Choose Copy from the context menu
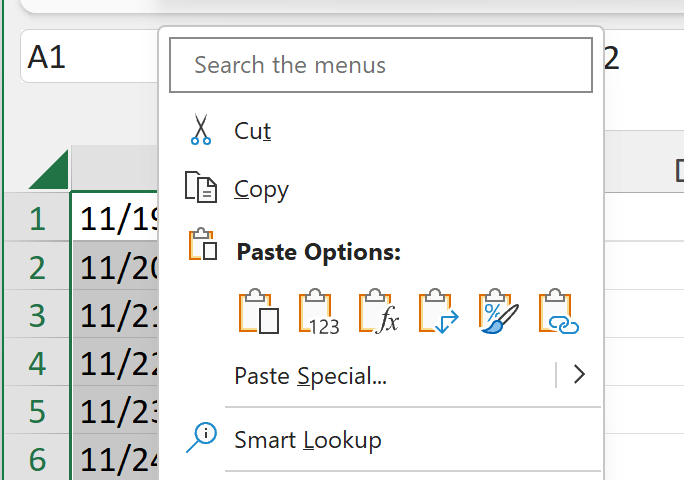 [261, 189]
